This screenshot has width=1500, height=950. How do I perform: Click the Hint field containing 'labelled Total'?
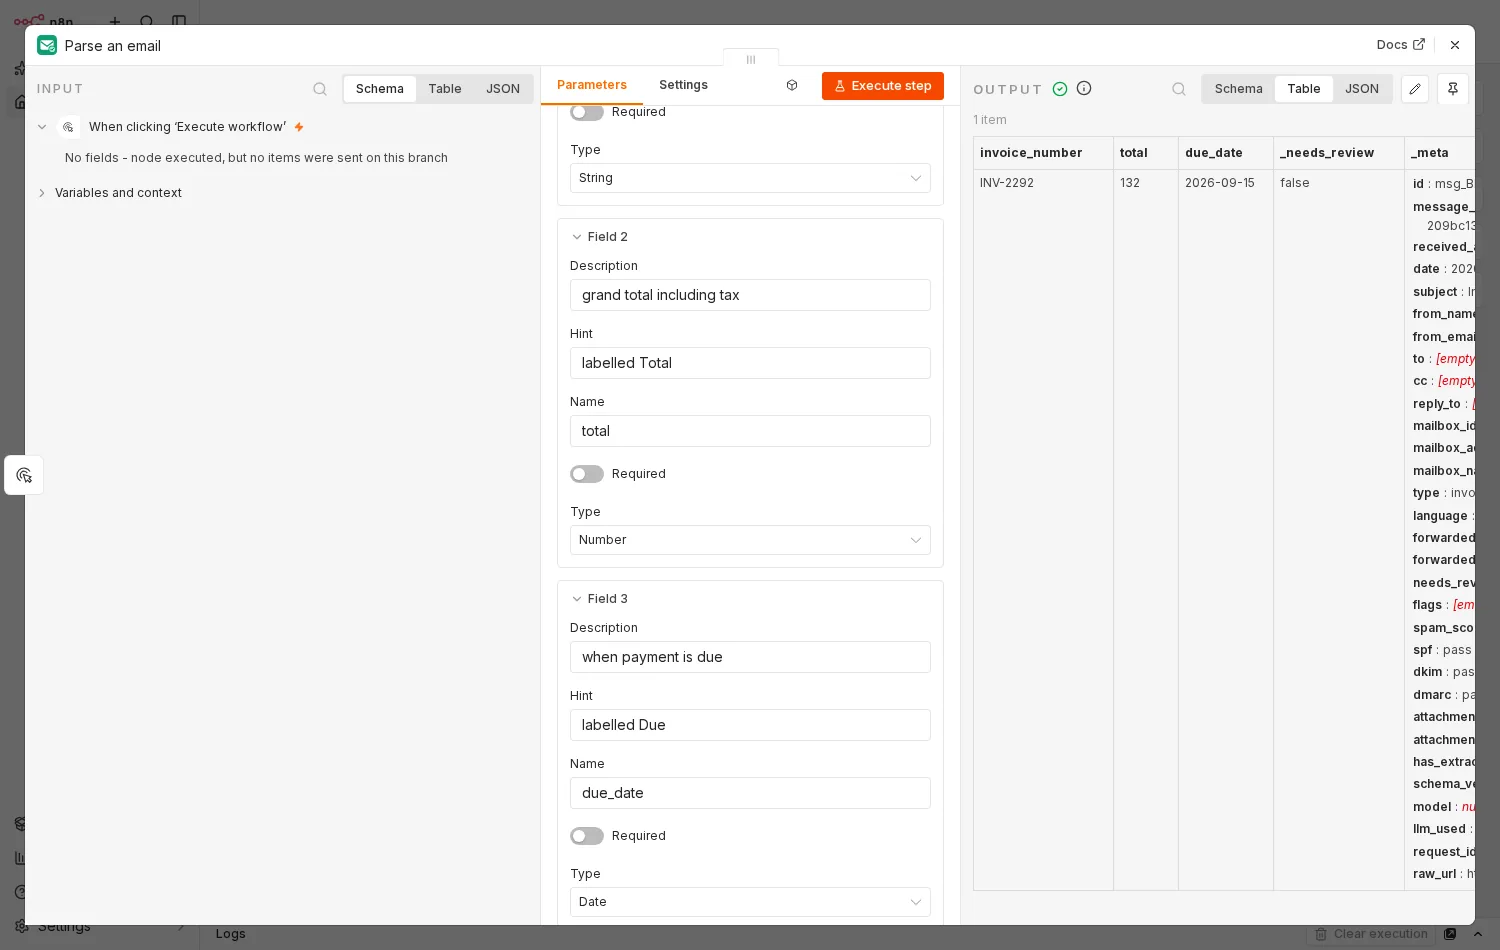pyautogui.click(x=750, y=363)
